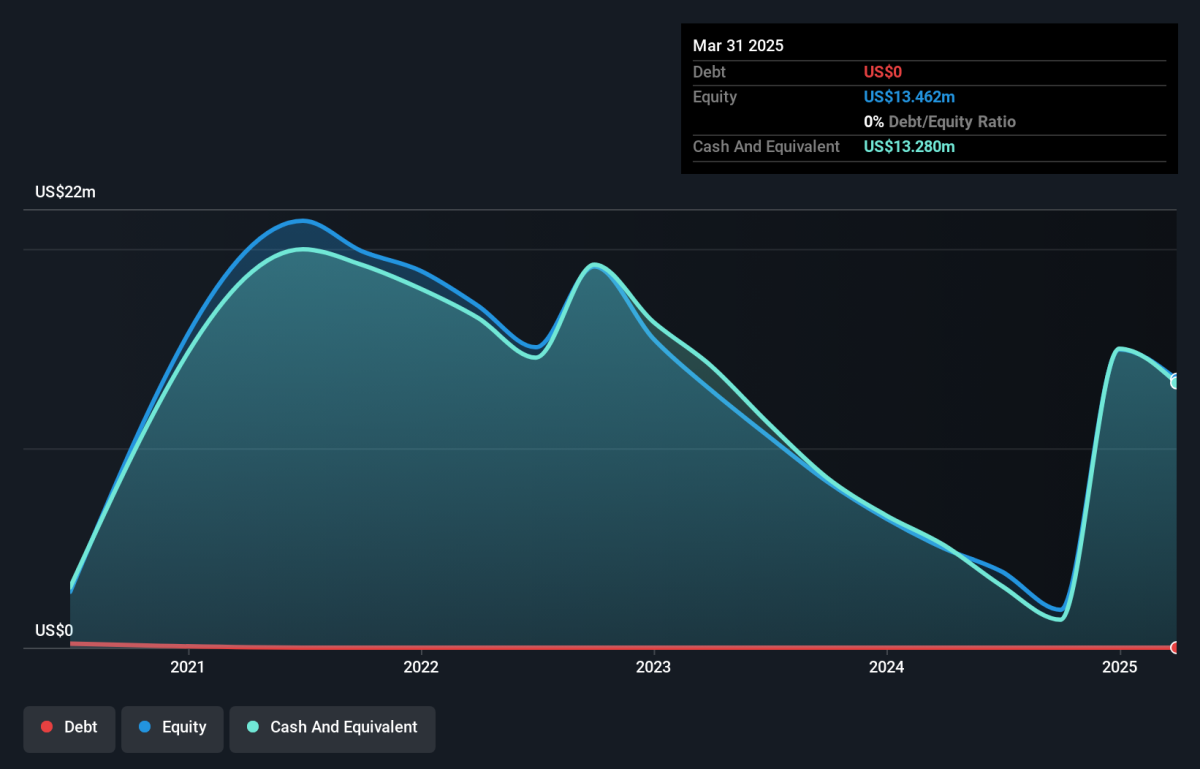
Task: Click the 2022 x-axis label
Action: (x=421, y=667)
